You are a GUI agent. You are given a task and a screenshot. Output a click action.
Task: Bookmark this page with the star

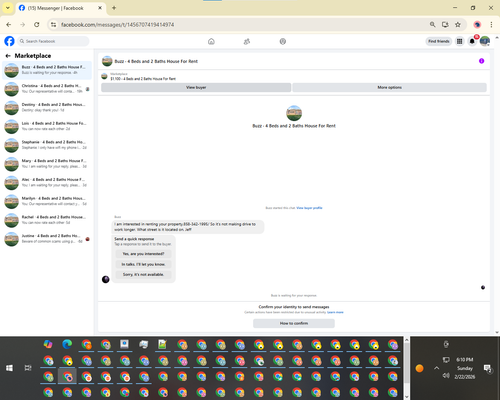tap(458, 25)
